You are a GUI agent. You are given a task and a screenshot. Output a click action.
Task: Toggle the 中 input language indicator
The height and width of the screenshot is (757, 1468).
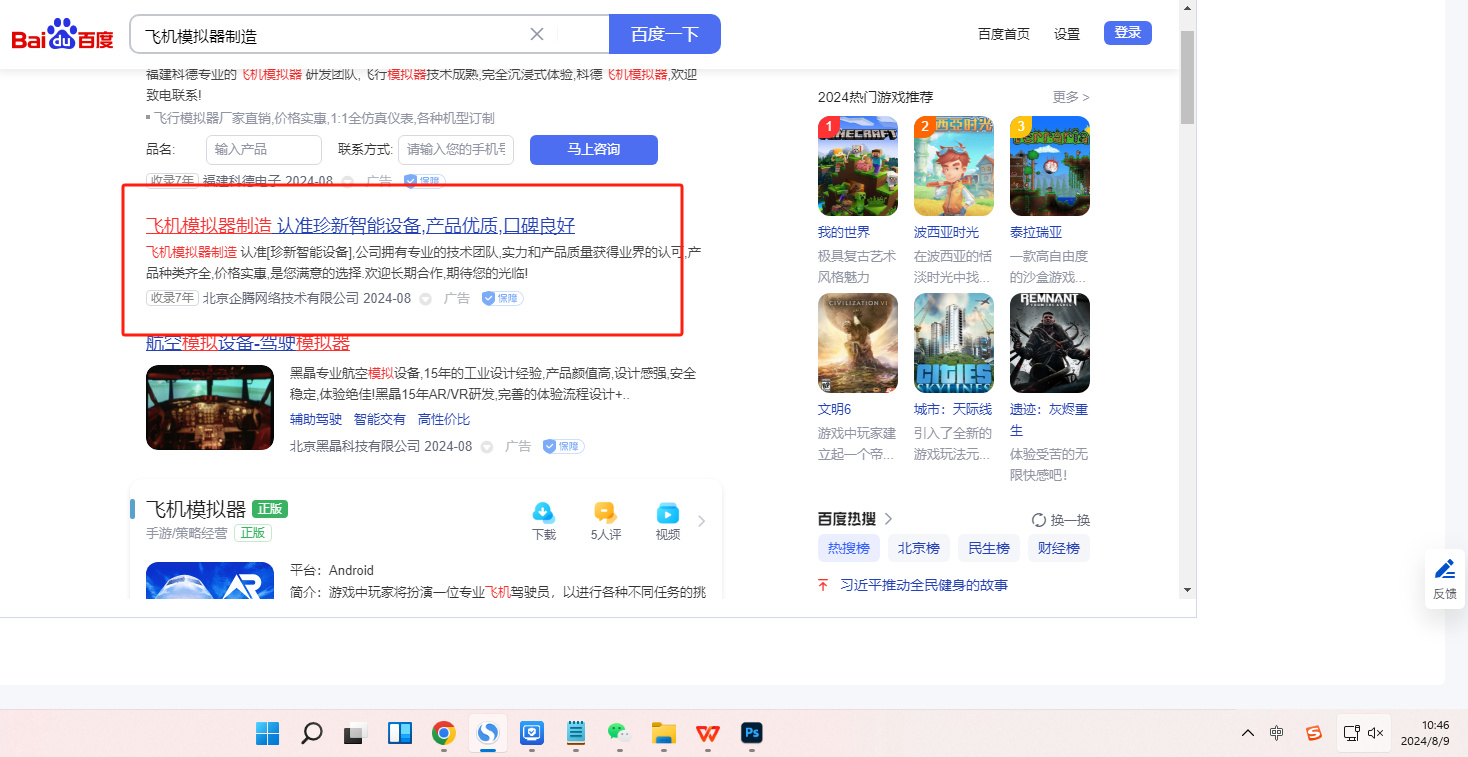1277,733
